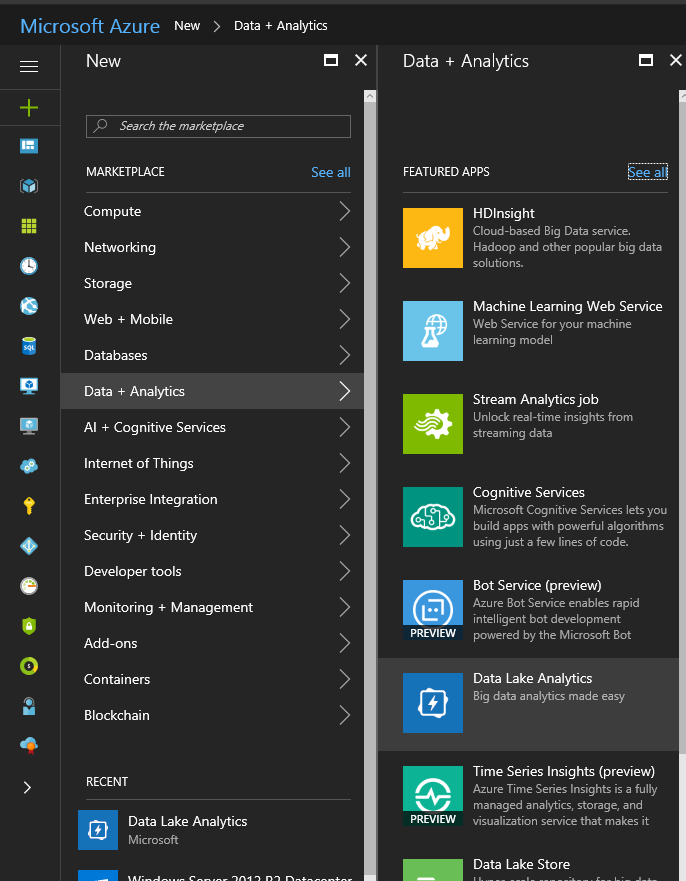Open App Services globe icon
The width and height of the screenshot is (686, 881).
point(29,306)
